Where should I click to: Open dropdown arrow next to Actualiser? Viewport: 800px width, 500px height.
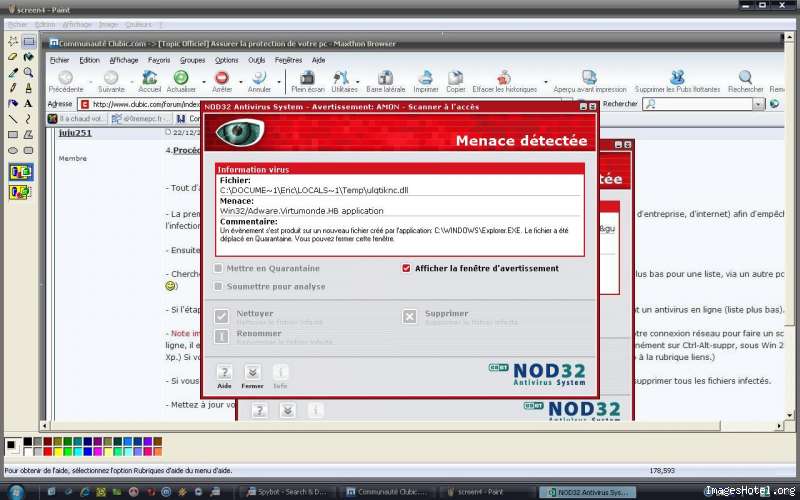click(203, 81)
